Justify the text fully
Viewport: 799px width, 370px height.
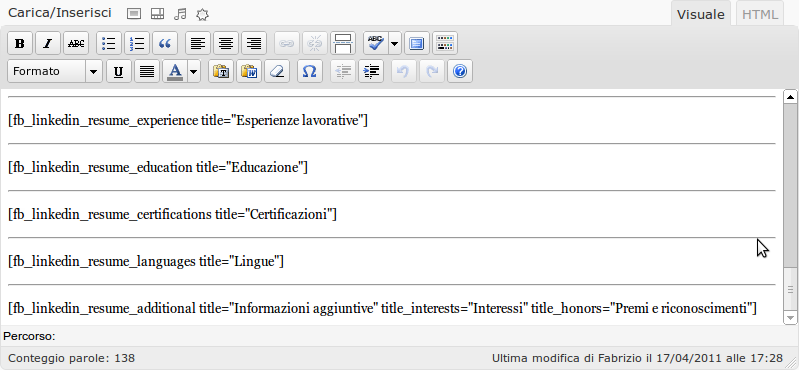pyautogui.click(x=147, y=71)
